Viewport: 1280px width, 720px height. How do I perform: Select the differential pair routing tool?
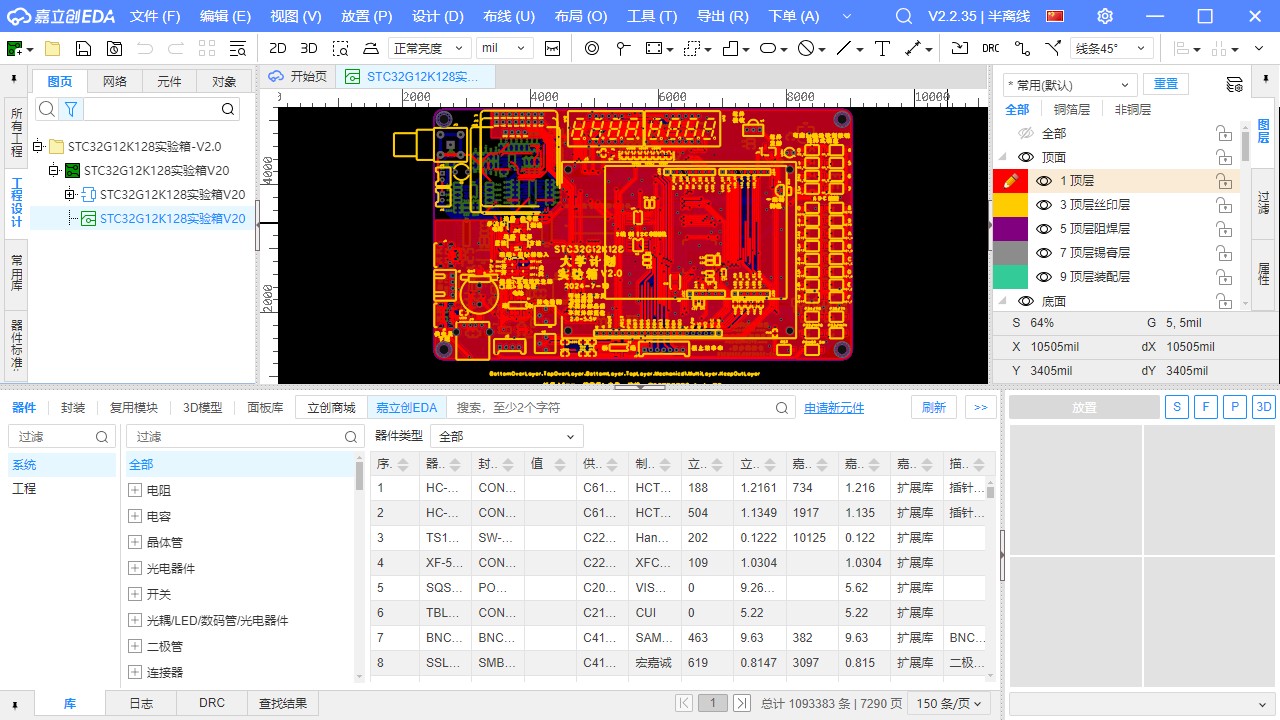[x=1052, y=48]
